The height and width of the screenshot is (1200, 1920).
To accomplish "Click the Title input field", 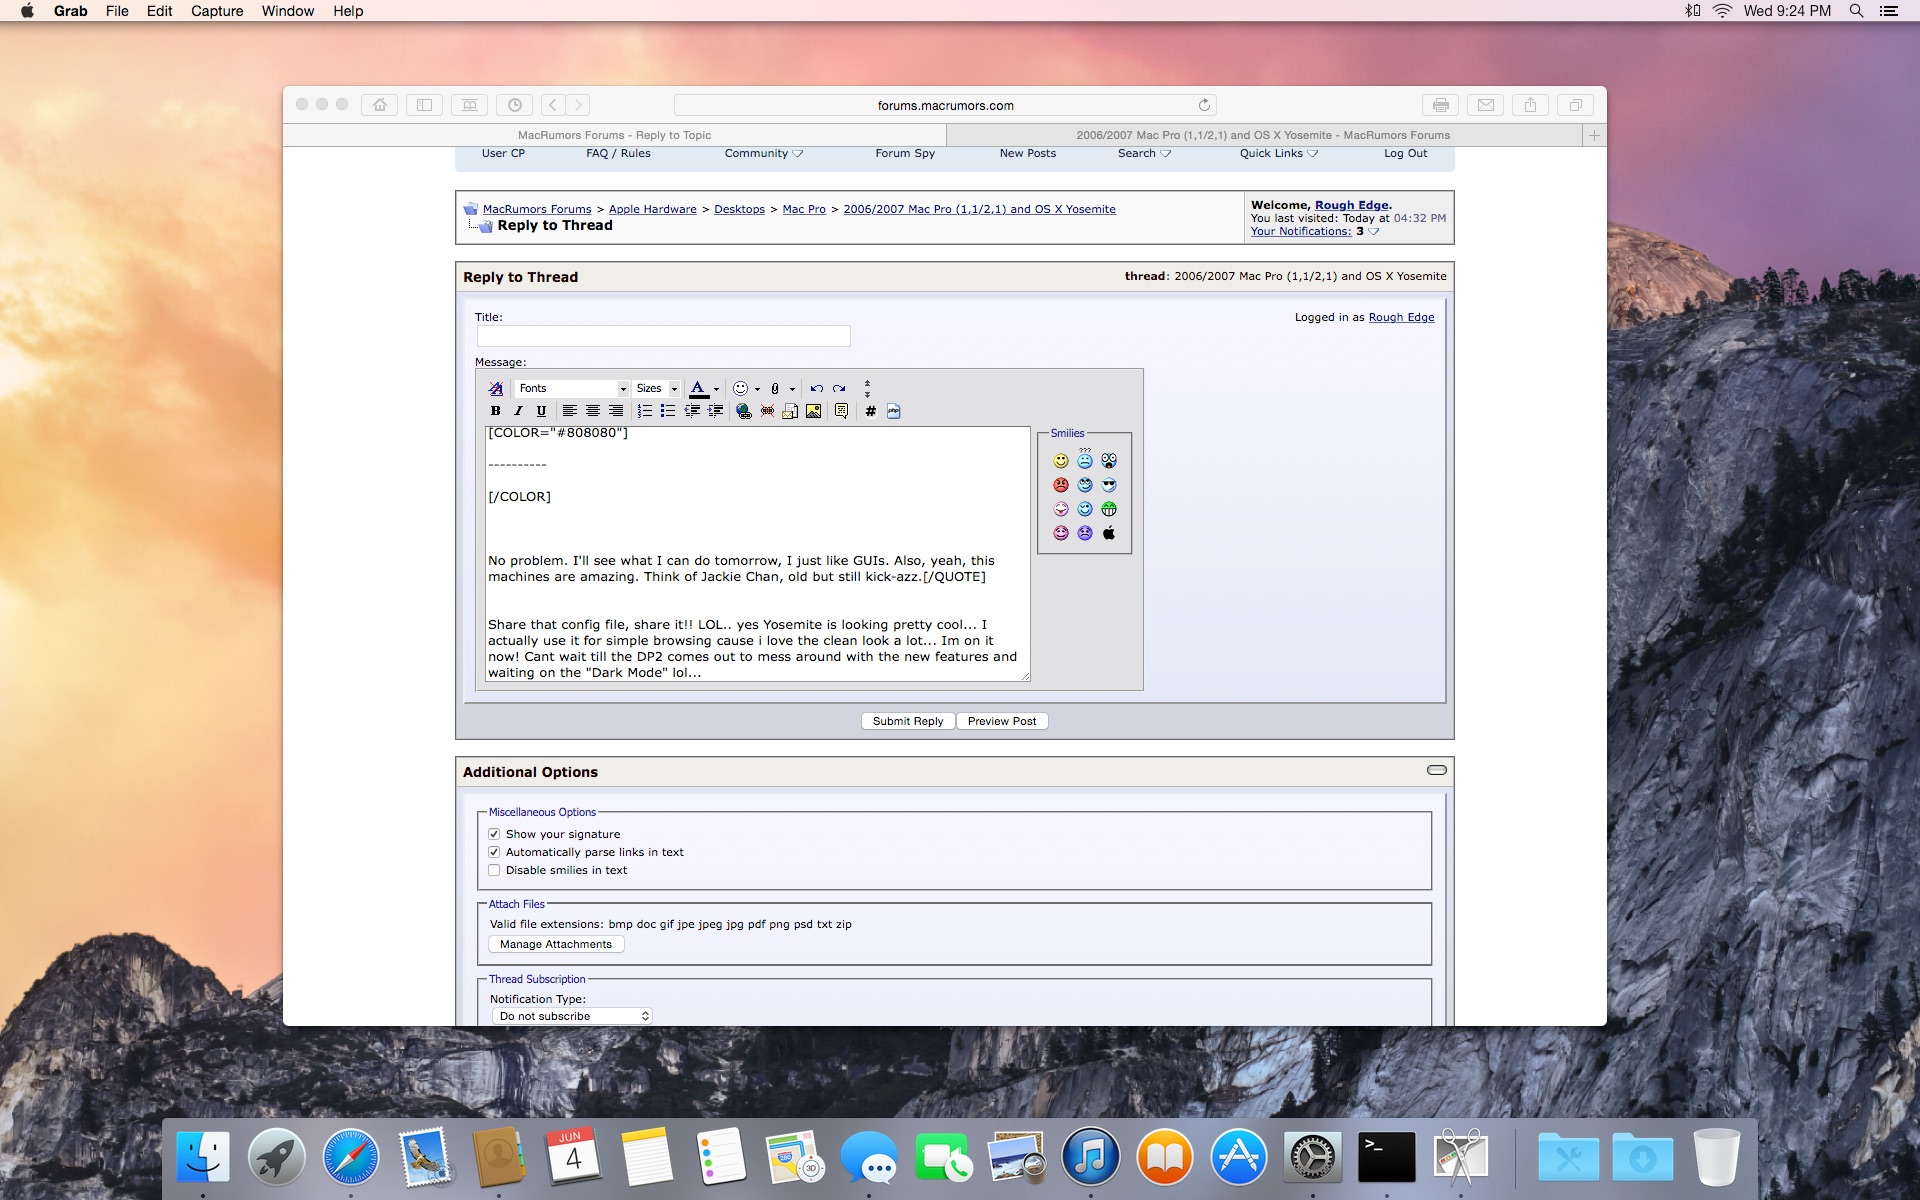I will click(663, 336).
